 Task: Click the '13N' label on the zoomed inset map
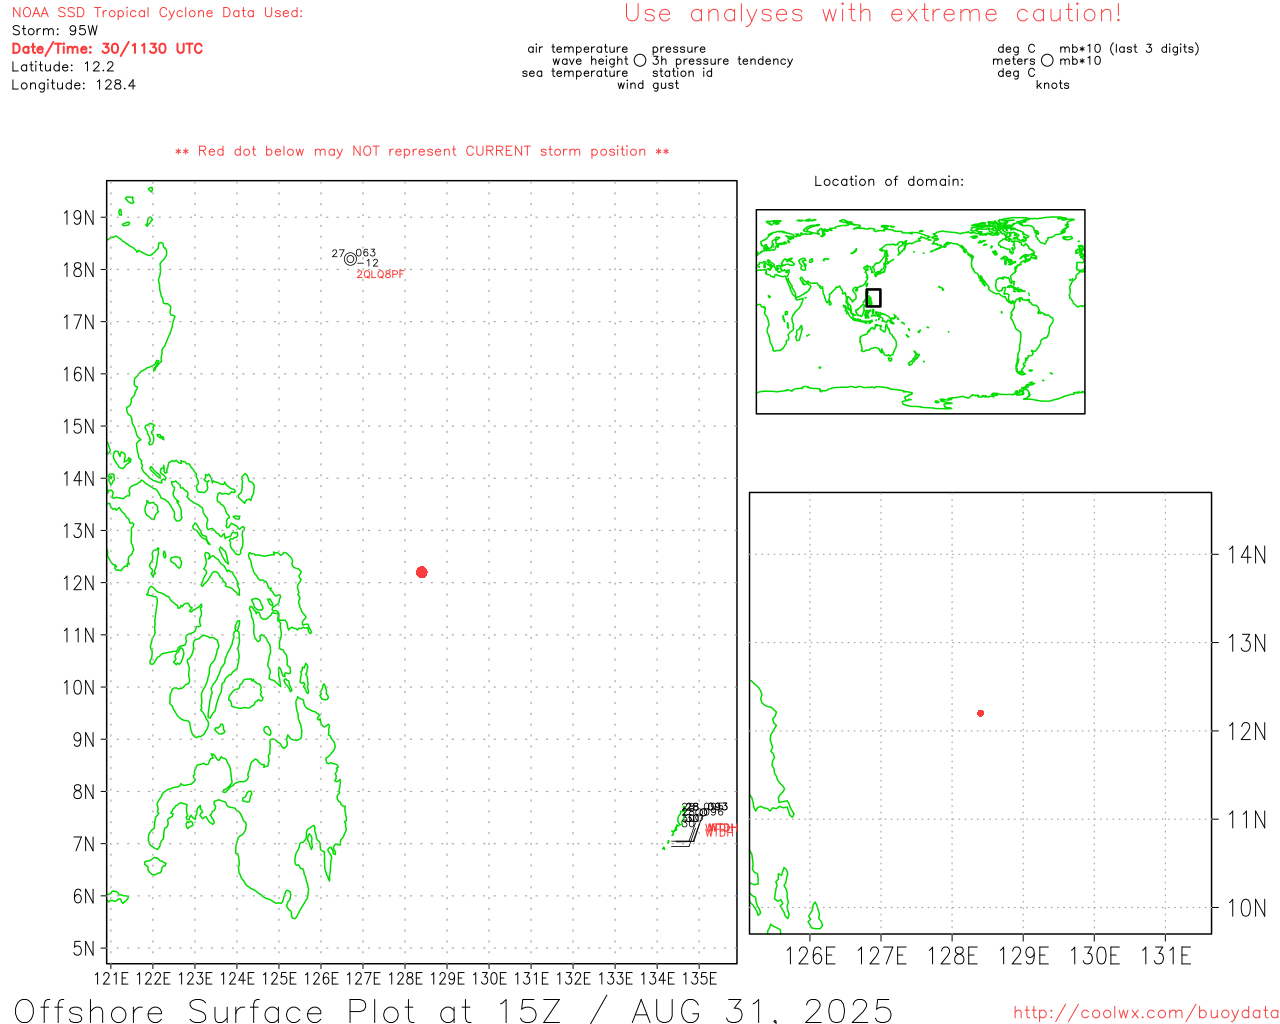tap(1247, 643)
